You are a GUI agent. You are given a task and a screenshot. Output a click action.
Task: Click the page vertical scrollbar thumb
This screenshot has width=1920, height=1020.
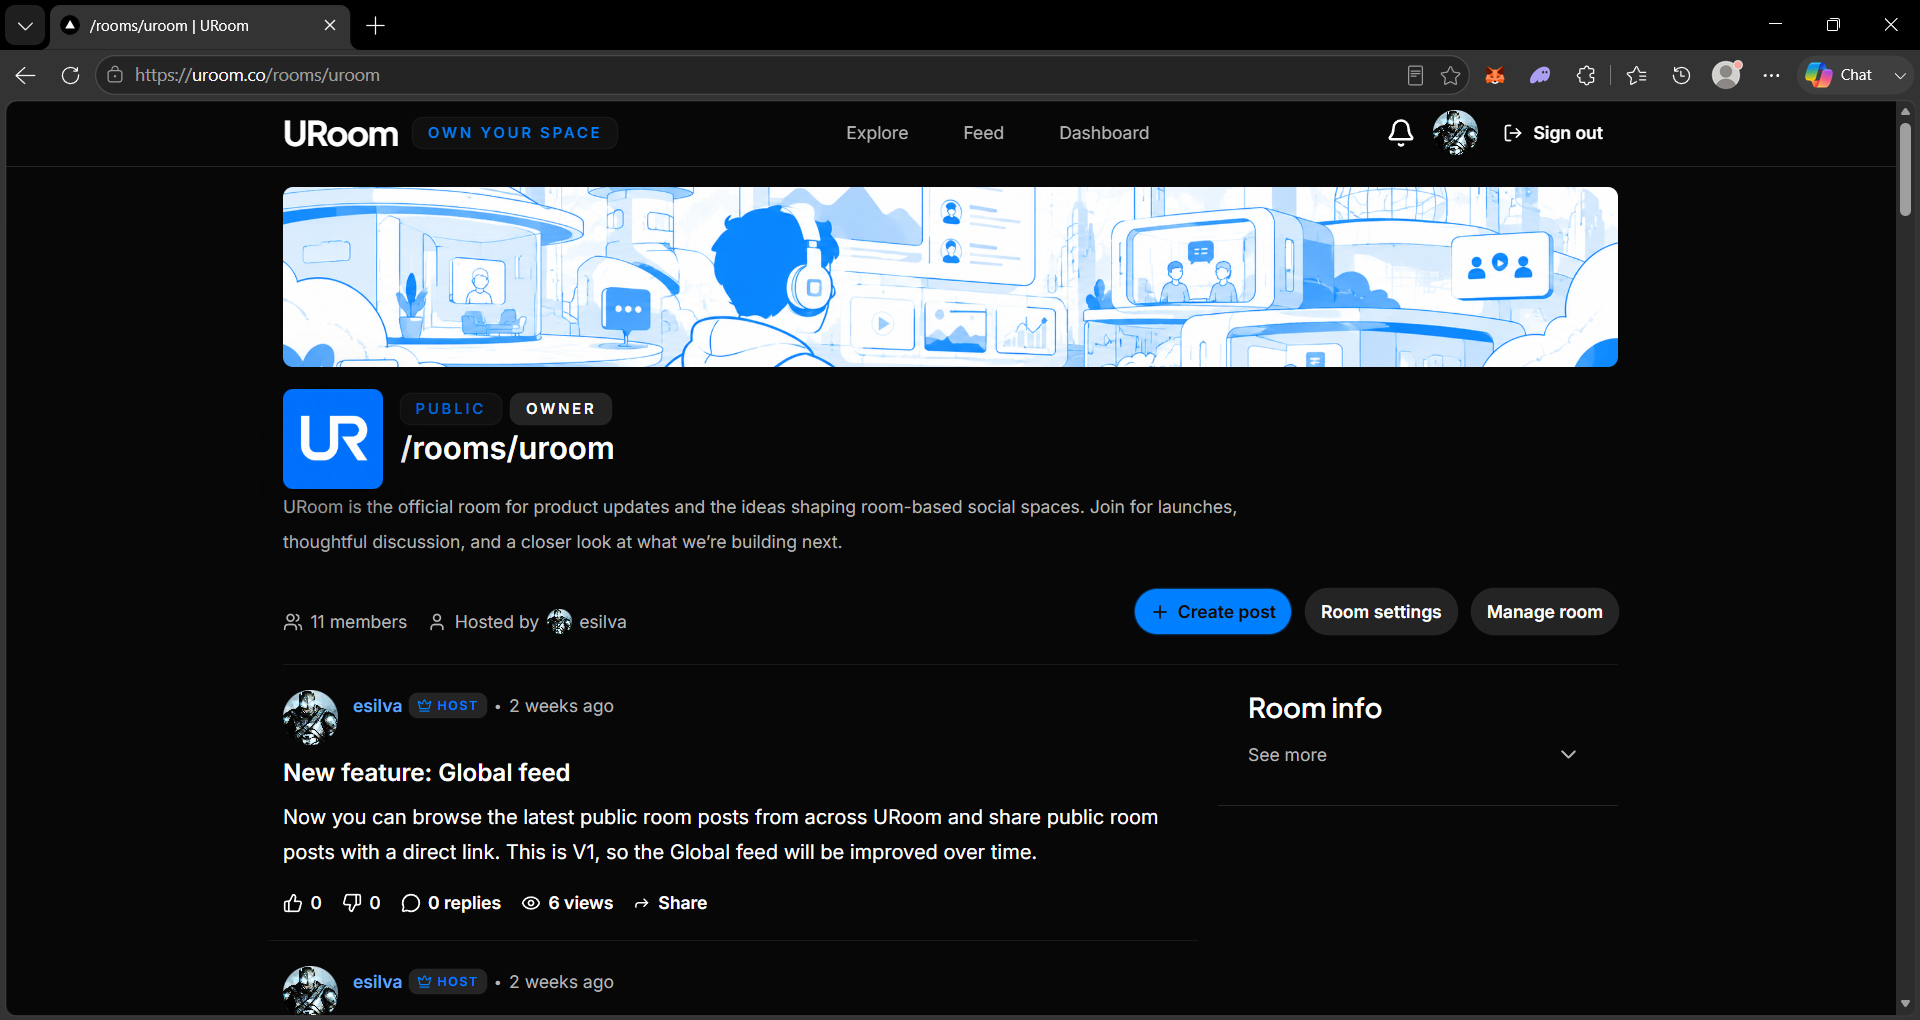coord(1905,168)
